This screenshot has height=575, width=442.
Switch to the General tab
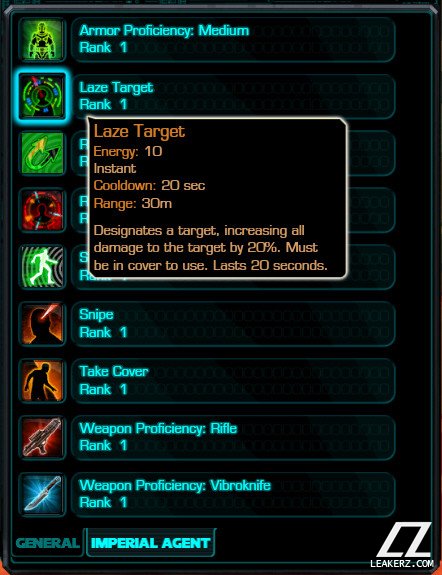click(48, 543)
